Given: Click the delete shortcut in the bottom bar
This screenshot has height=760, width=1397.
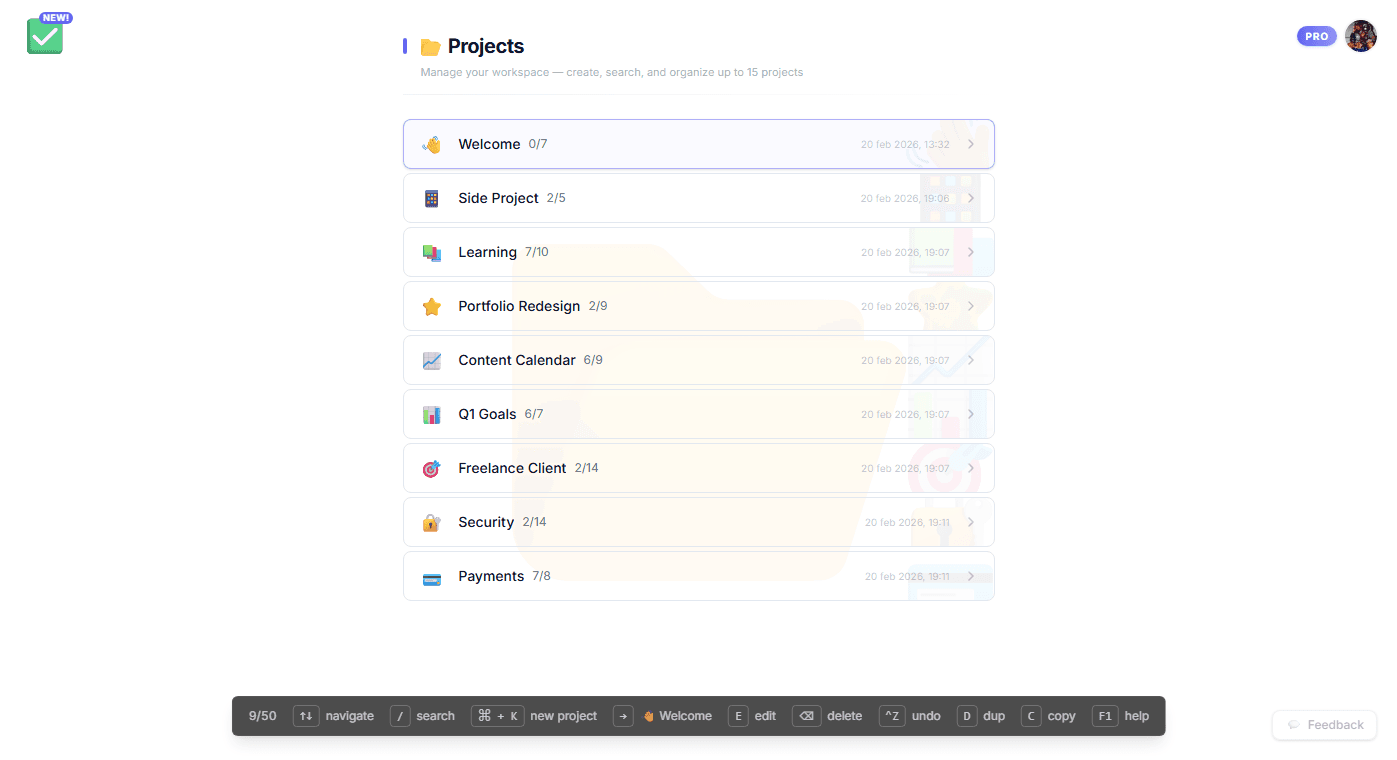Looking at the screenshot, I should [827, 716].
